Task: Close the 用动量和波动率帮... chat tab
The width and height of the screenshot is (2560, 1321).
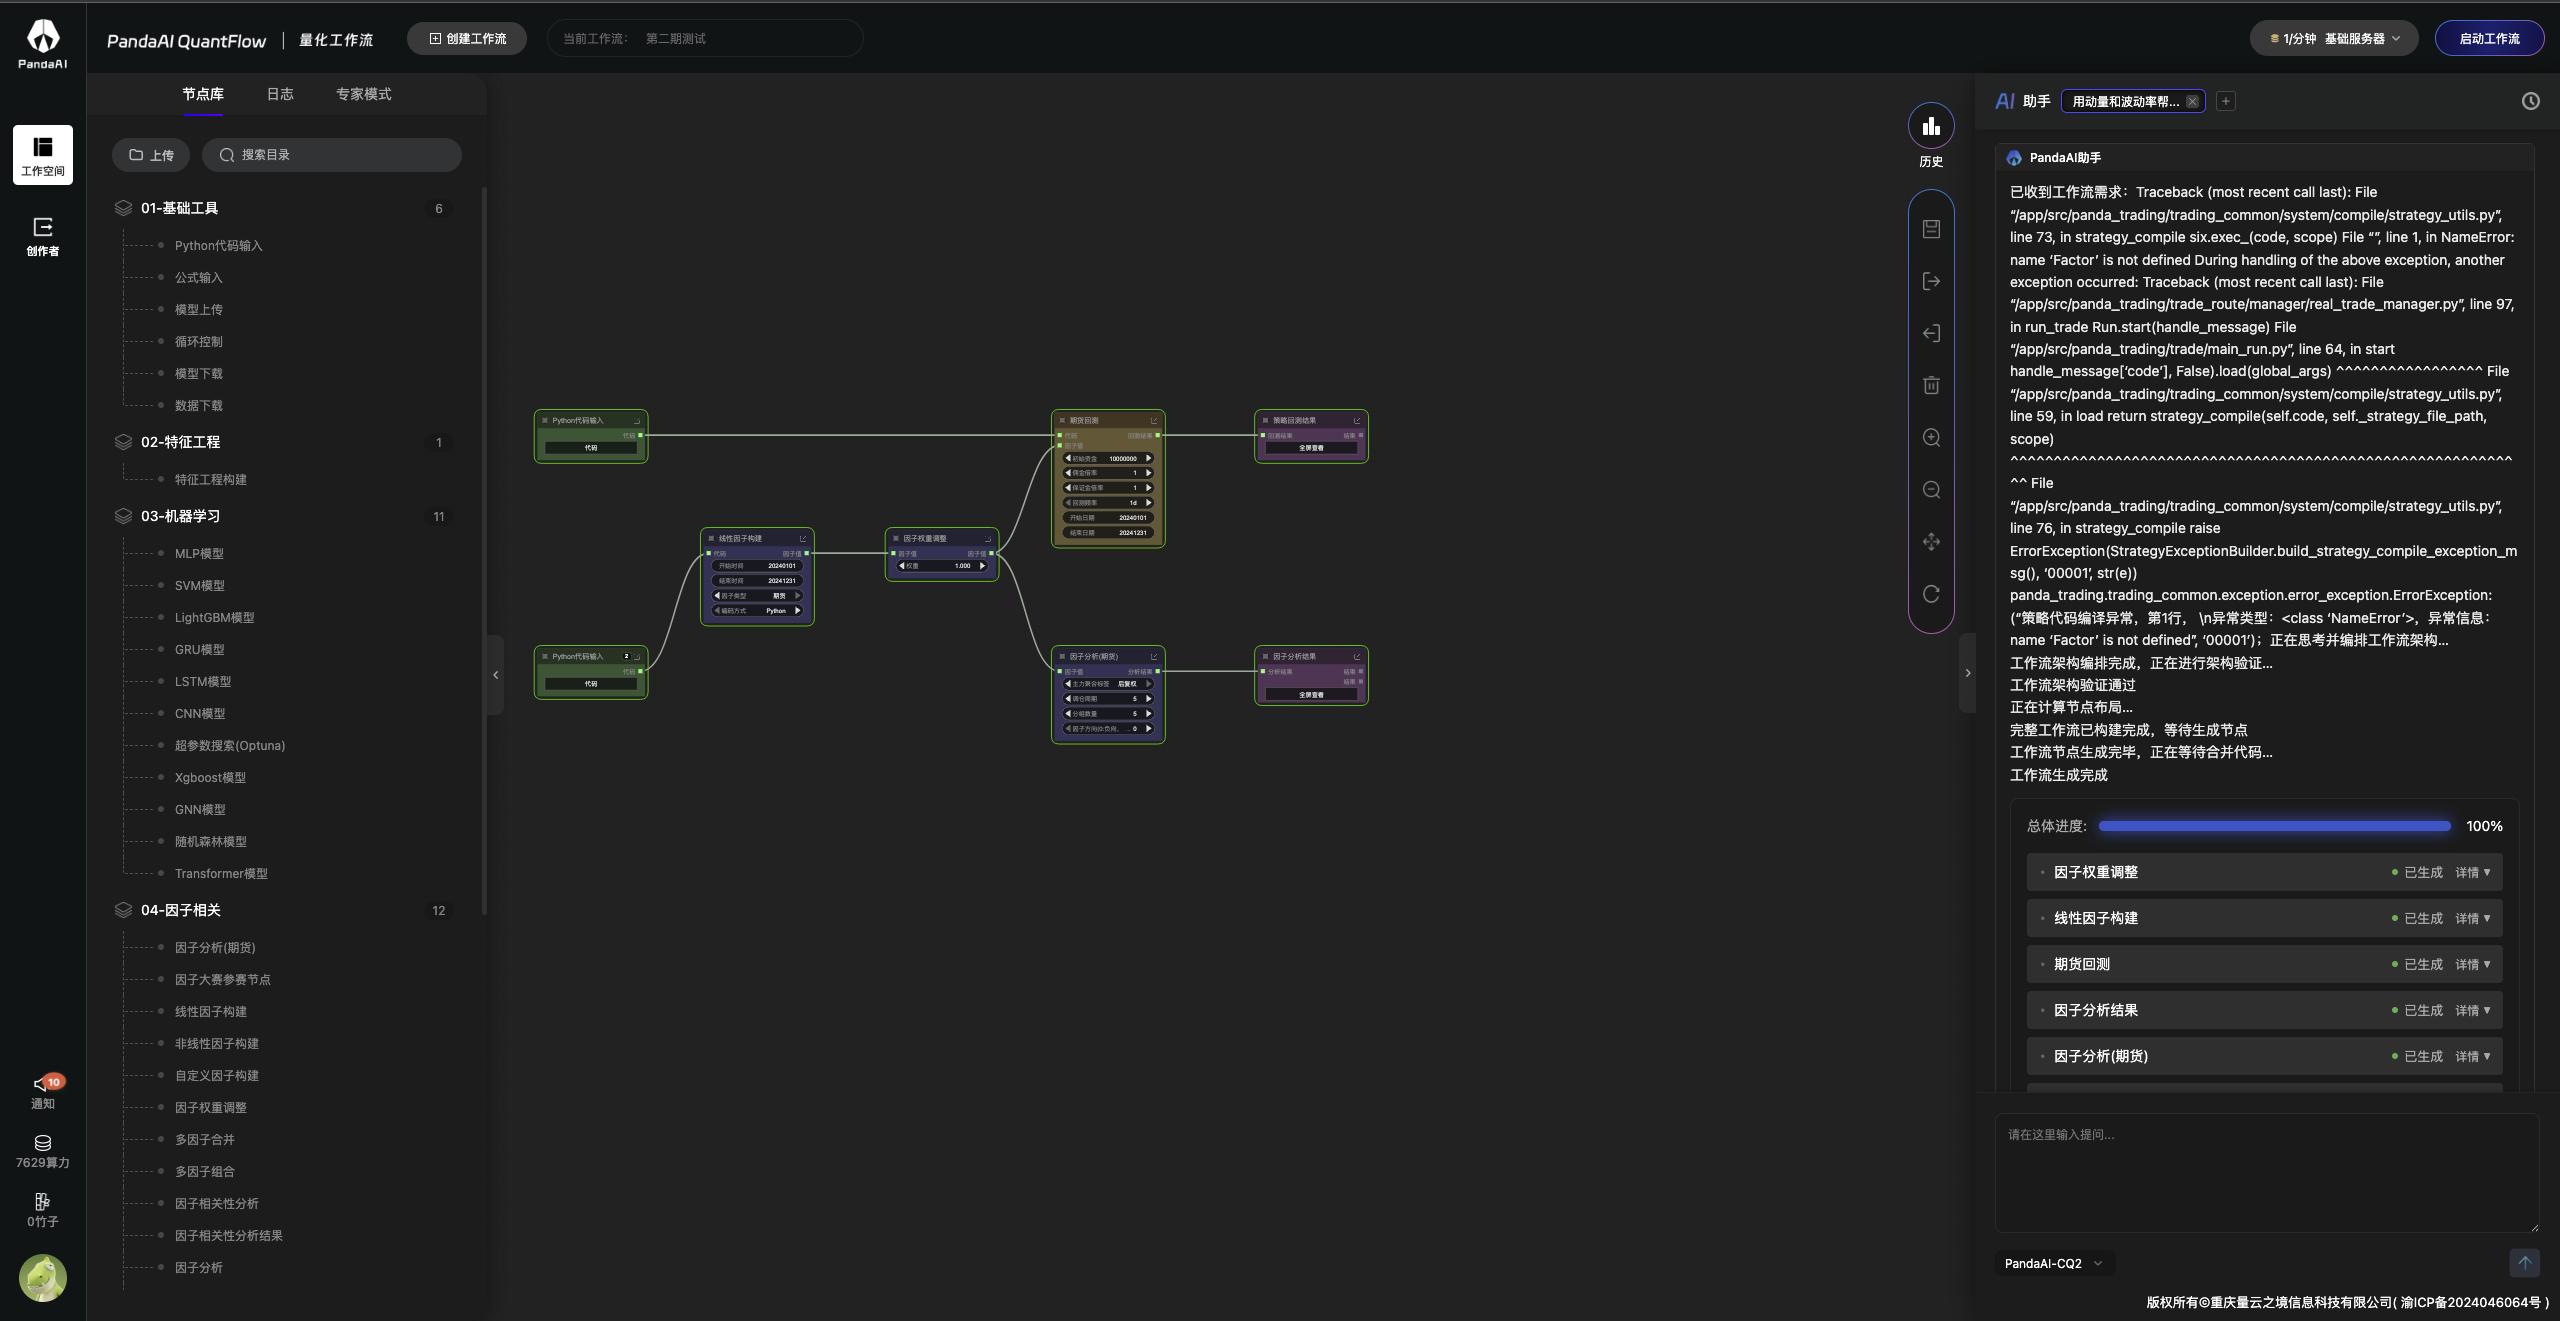Action: (2192, 101)
